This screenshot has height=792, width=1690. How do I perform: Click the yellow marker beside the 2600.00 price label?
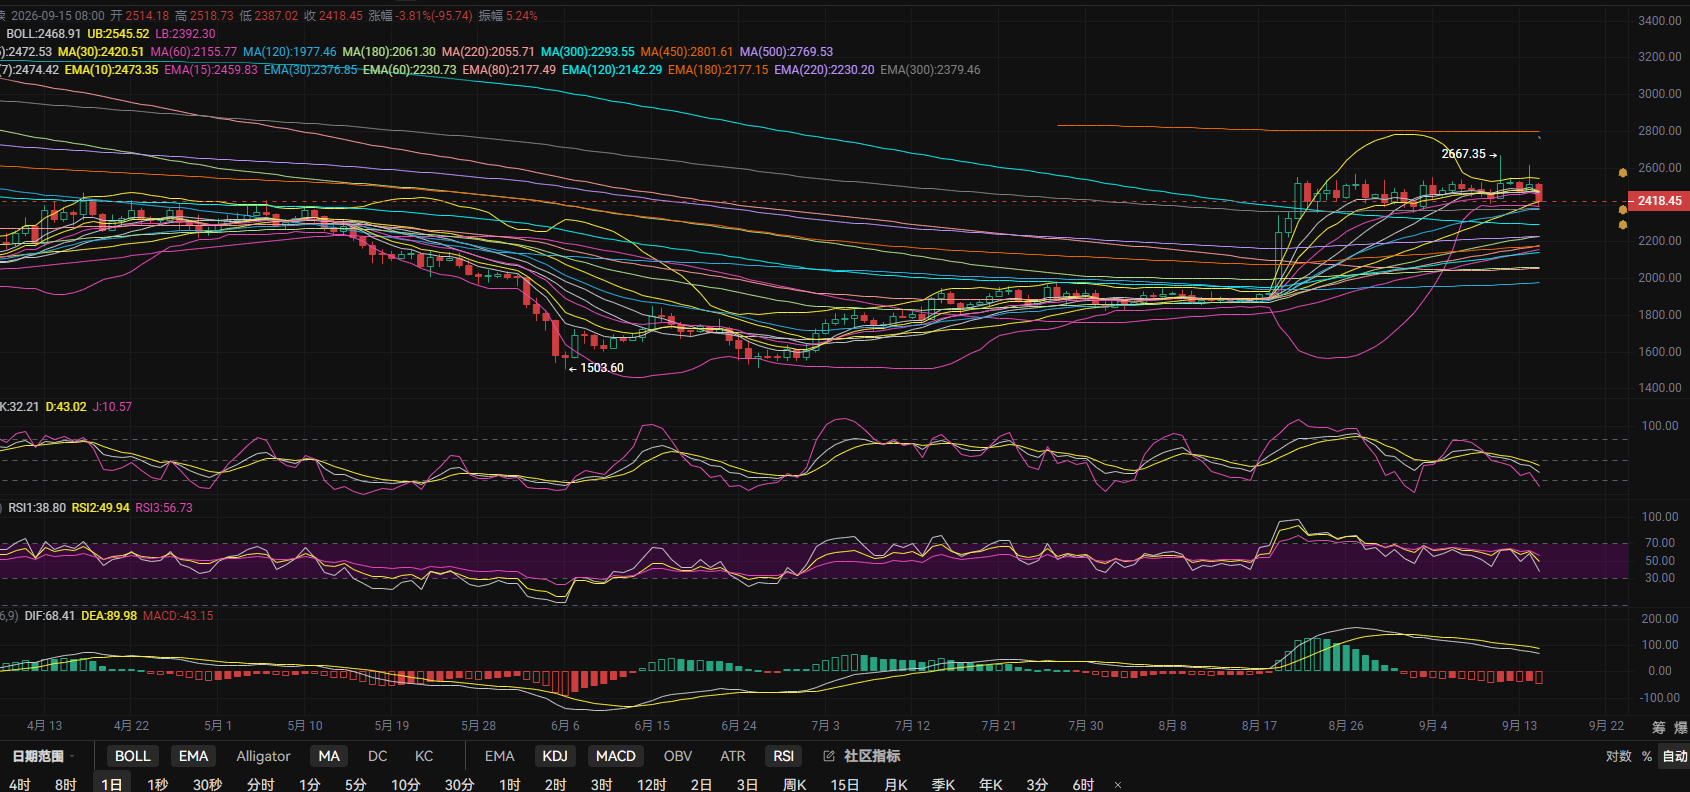(x=1622, y=172)
